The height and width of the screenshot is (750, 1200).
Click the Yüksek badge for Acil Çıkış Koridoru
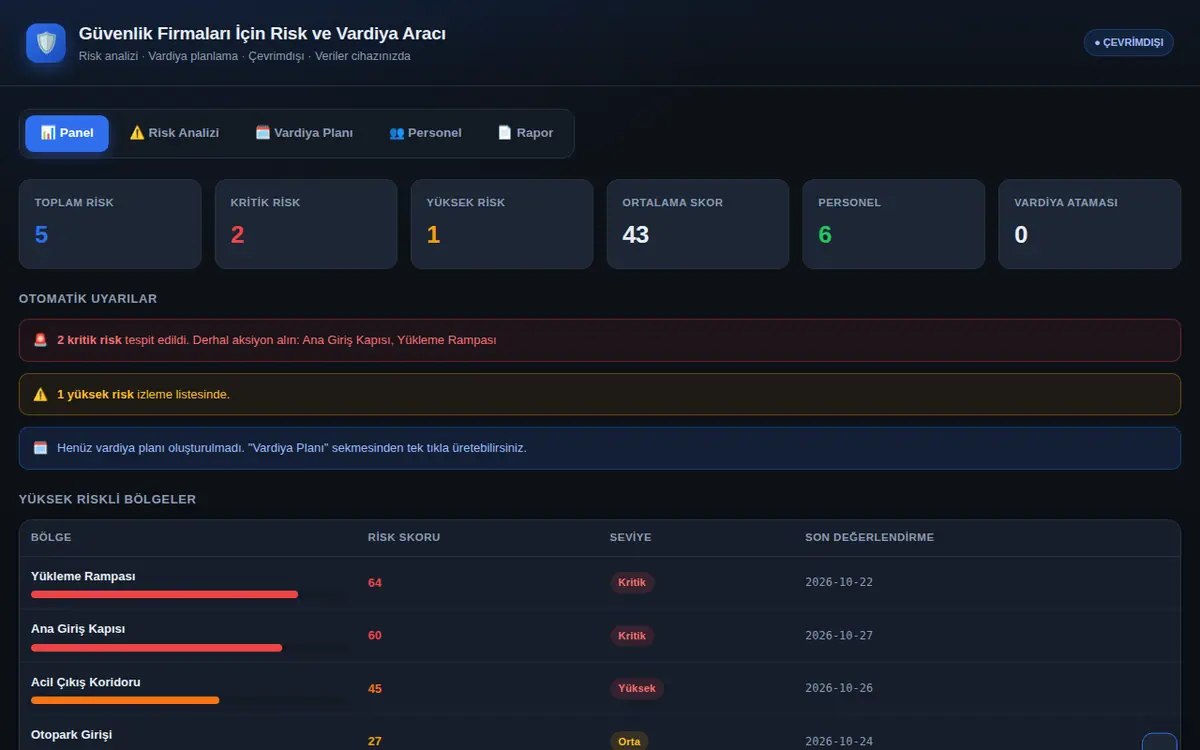pos(637,689)
